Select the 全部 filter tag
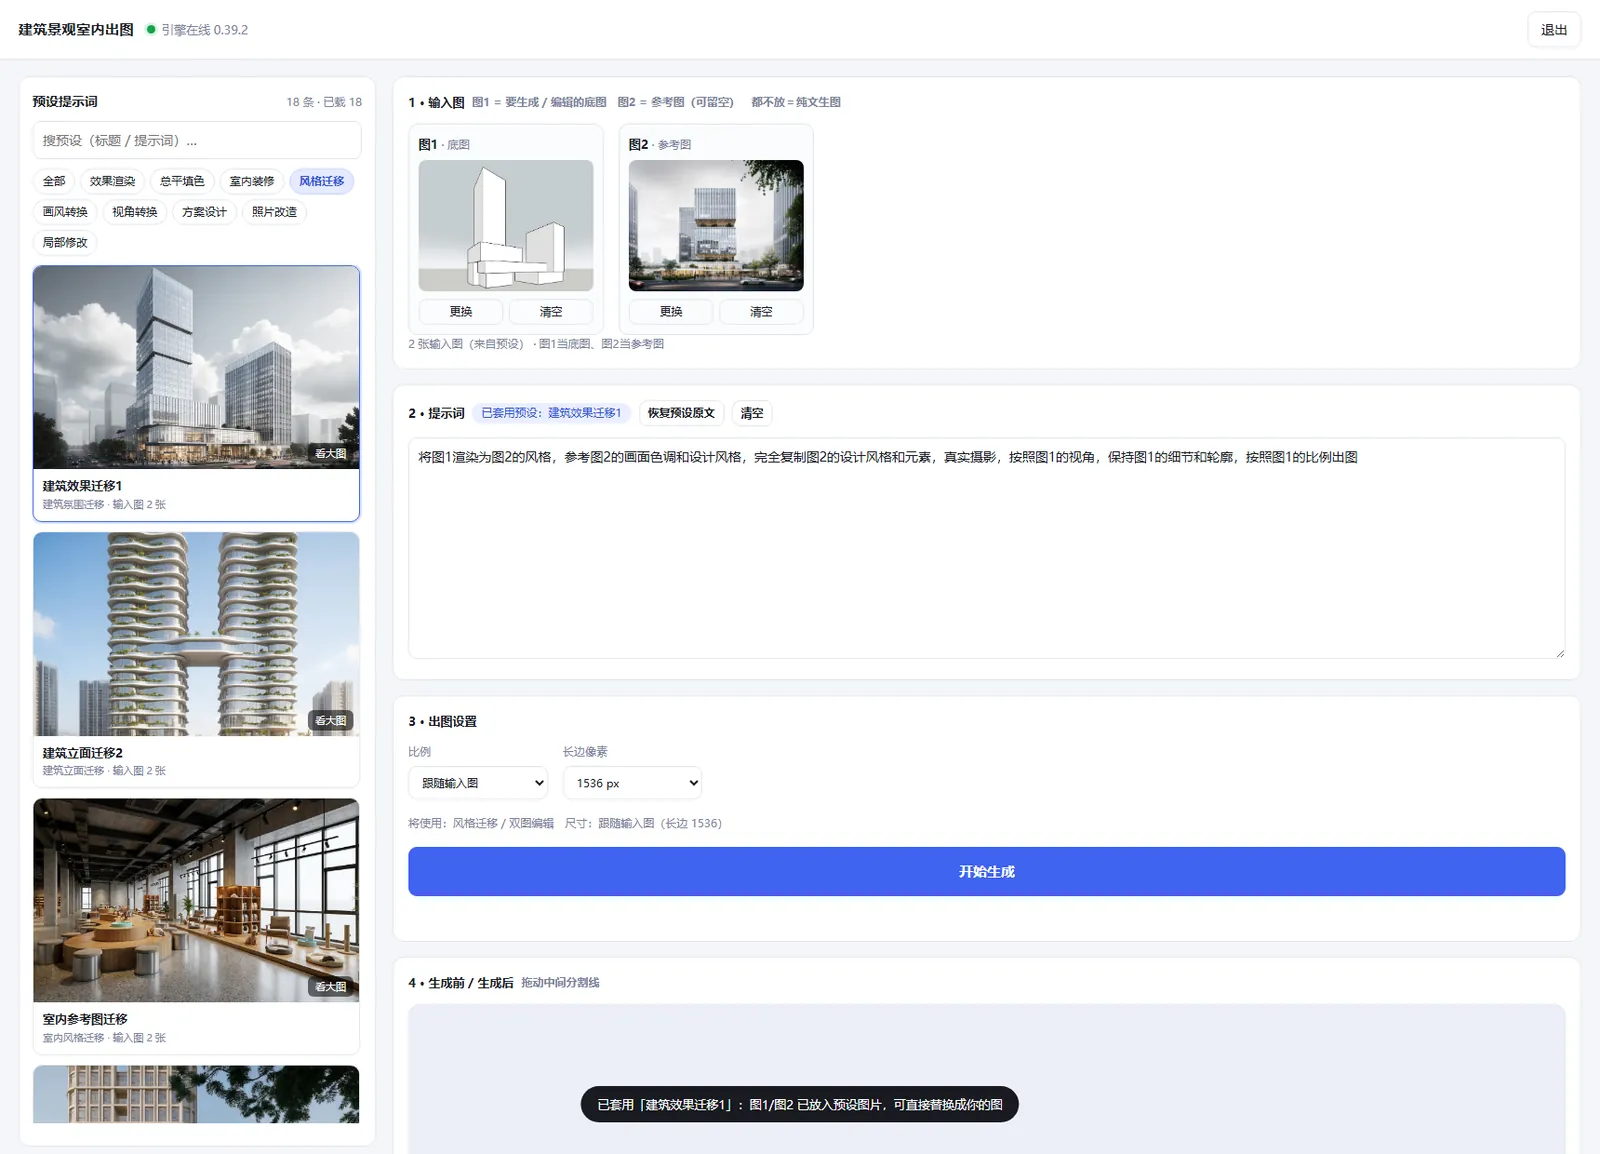The height and width of the screenshot is (1154, 1600). point(54,181)
